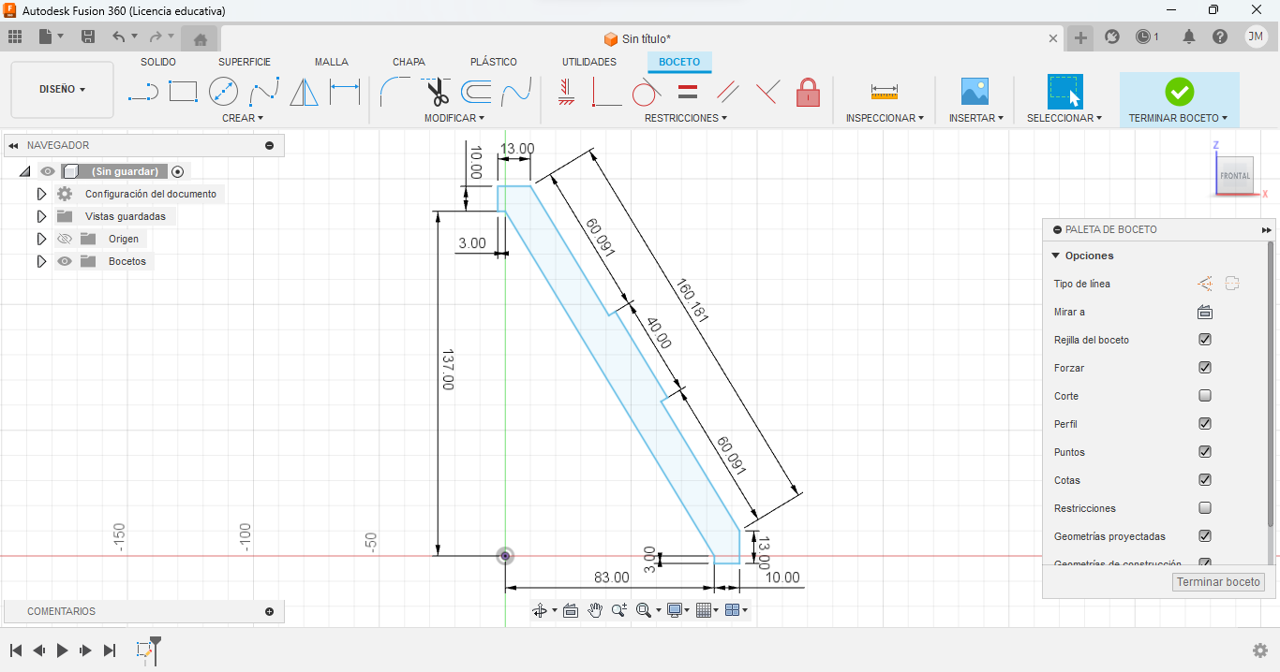Click the green Terminar Boceto checkmark
Image resolution: width=1280 pixels, height=672 pixels.
coord(1180,91)
